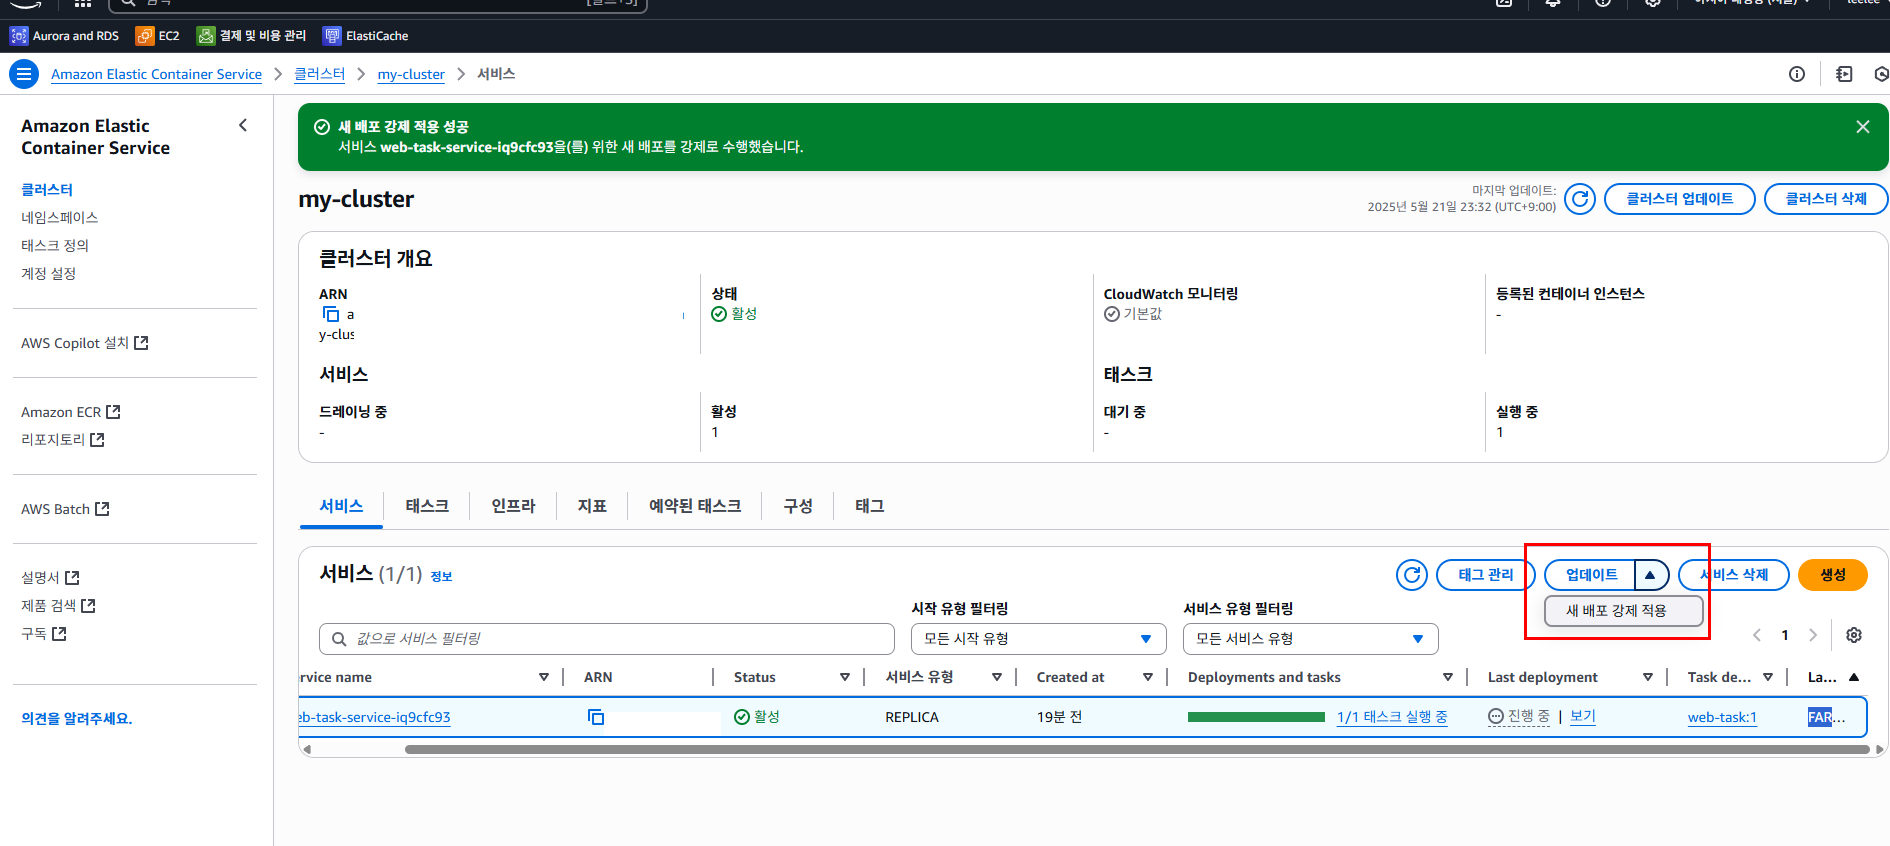Image resolution: width=1890 pixels, height=846 pixels.
Task: Switch to the 인프라 tab
Action: (513, 506)
